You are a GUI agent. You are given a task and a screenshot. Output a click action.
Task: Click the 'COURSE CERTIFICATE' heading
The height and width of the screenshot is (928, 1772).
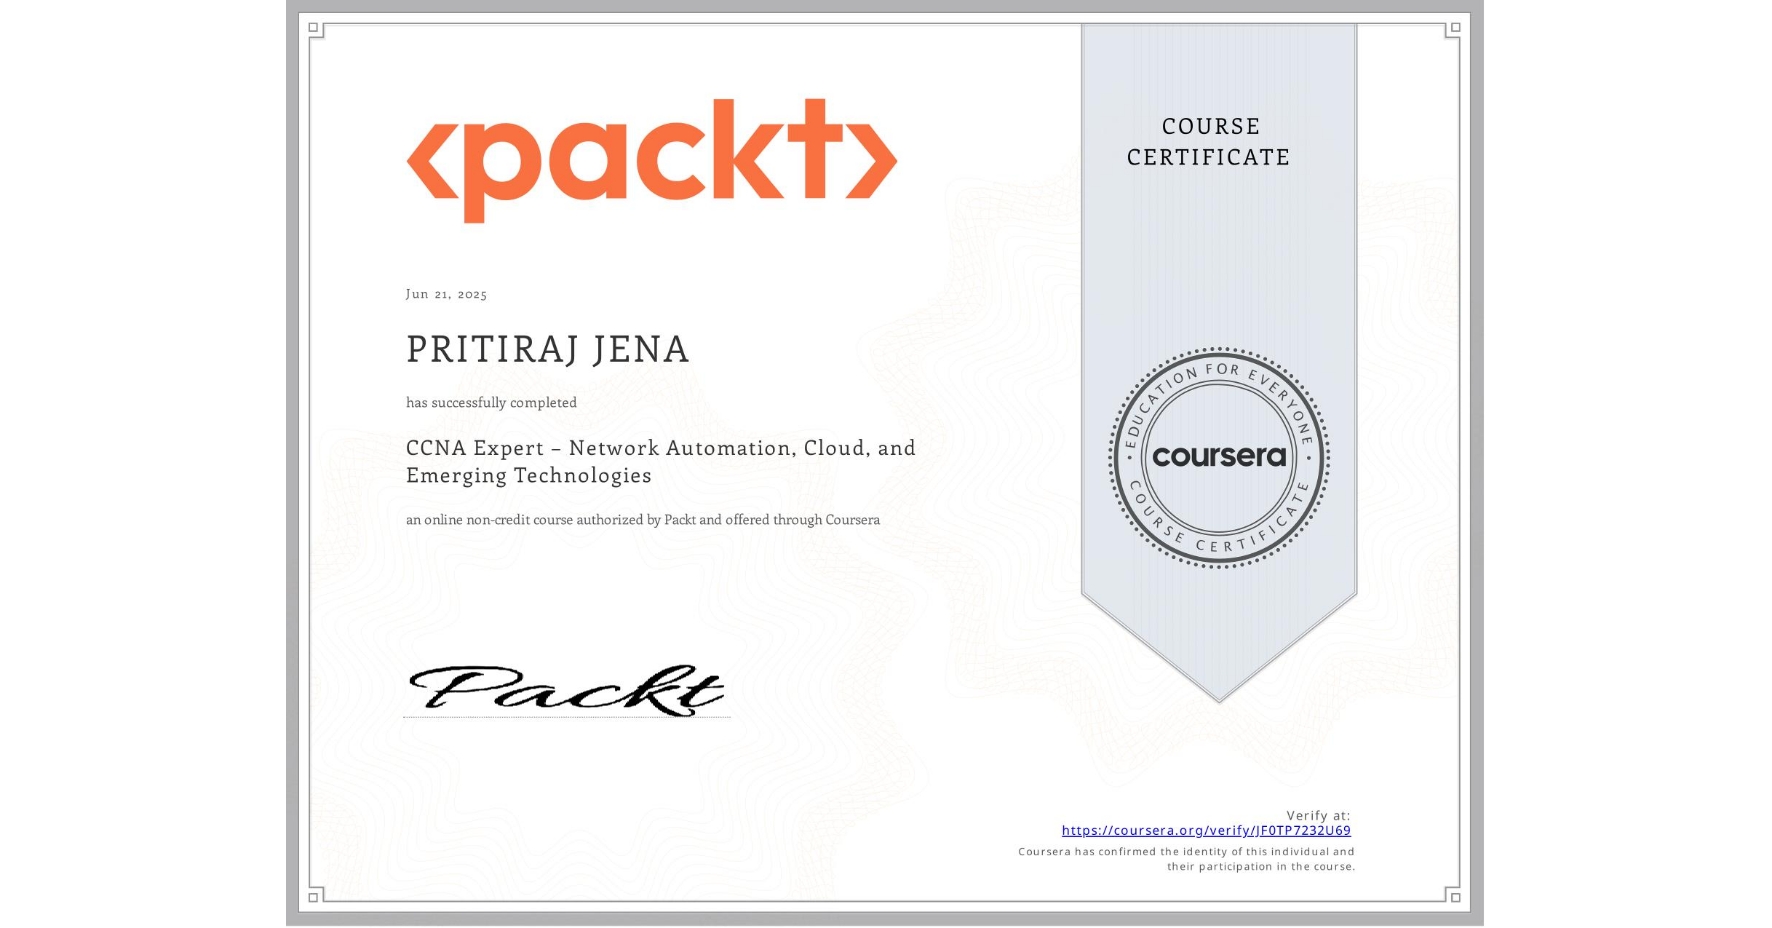coord(1209,142)
